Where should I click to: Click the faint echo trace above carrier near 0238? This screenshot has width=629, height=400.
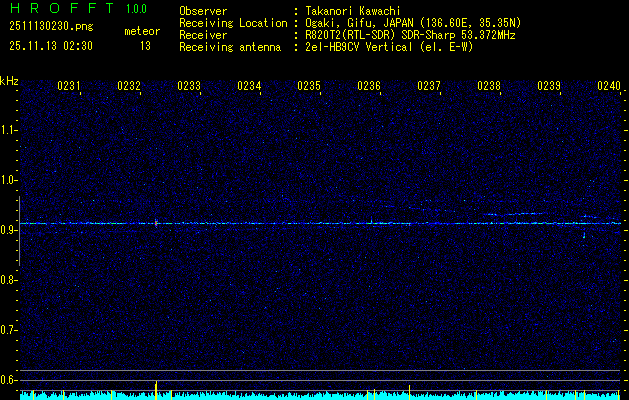tap(515, 214)
